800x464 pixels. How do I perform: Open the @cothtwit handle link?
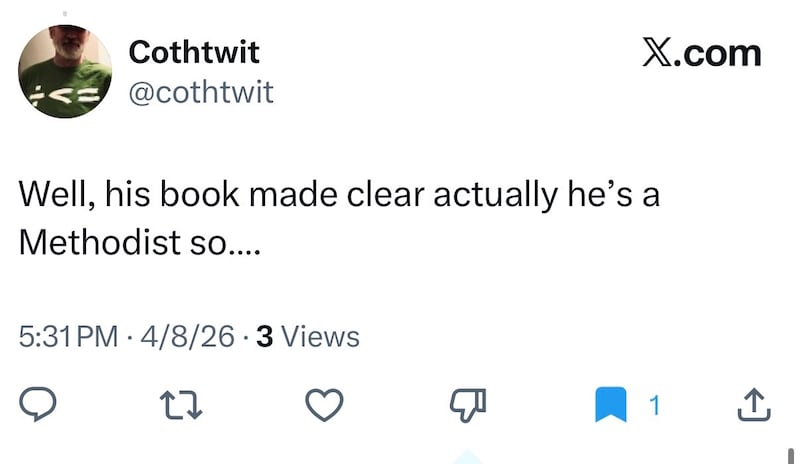tap(201, 93)
